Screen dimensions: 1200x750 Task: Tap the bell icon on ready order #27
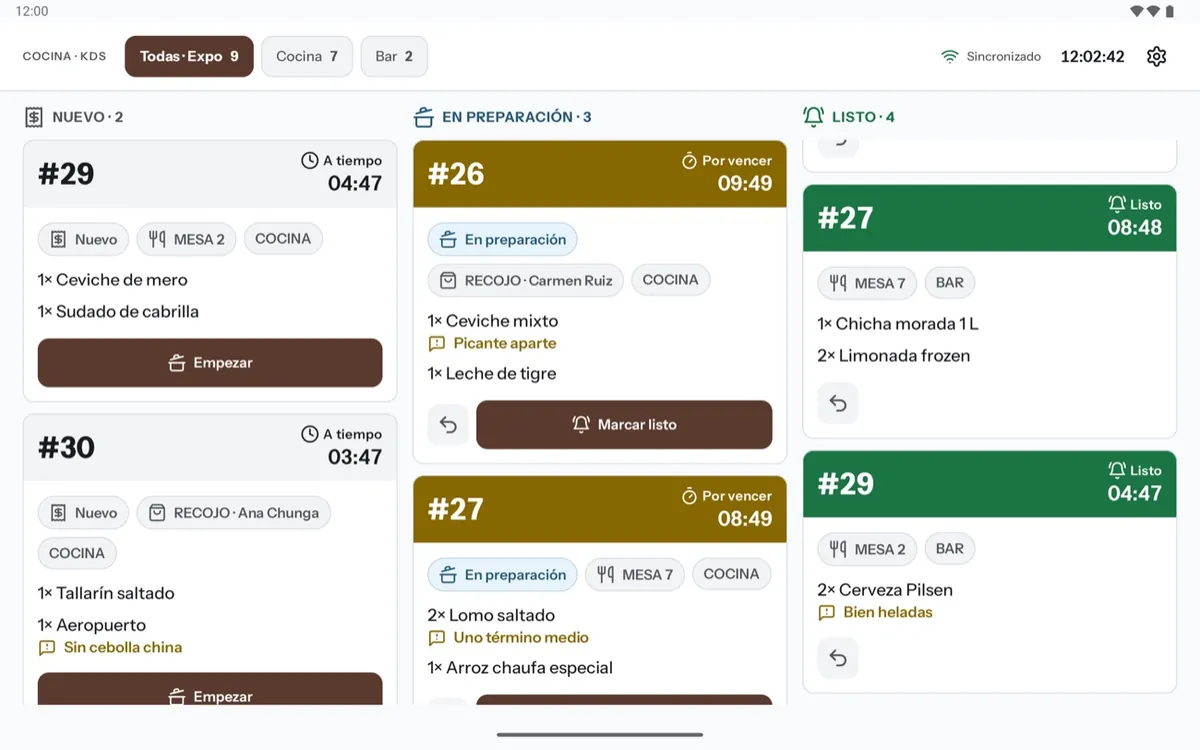click(x=1117, y=204)
